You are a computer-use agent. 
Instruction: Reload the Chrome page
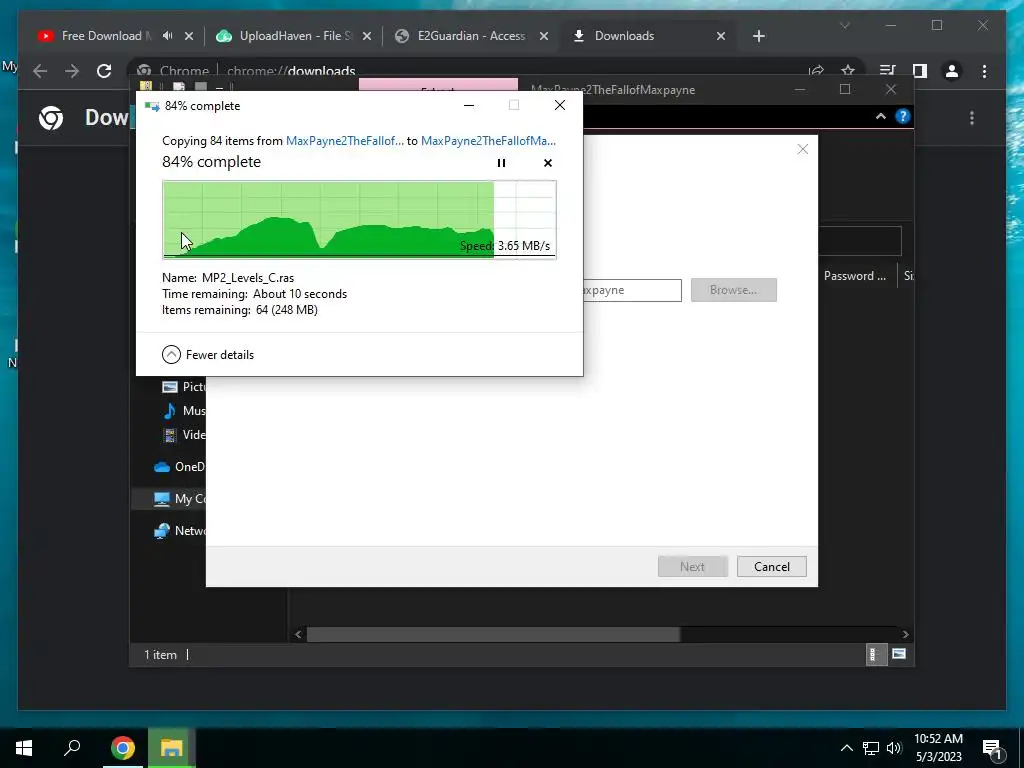(x=104, y=71)
